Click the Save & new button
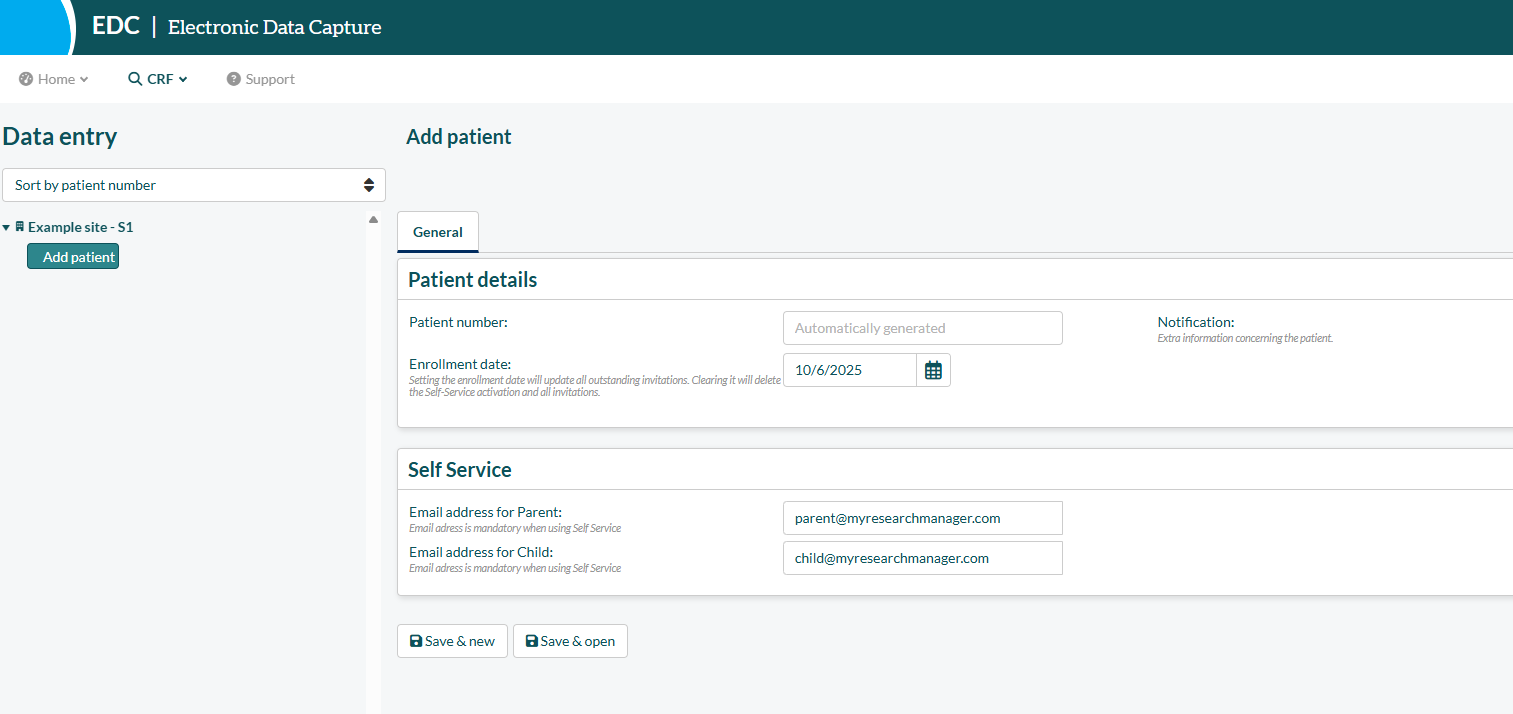 coord(452,641)
